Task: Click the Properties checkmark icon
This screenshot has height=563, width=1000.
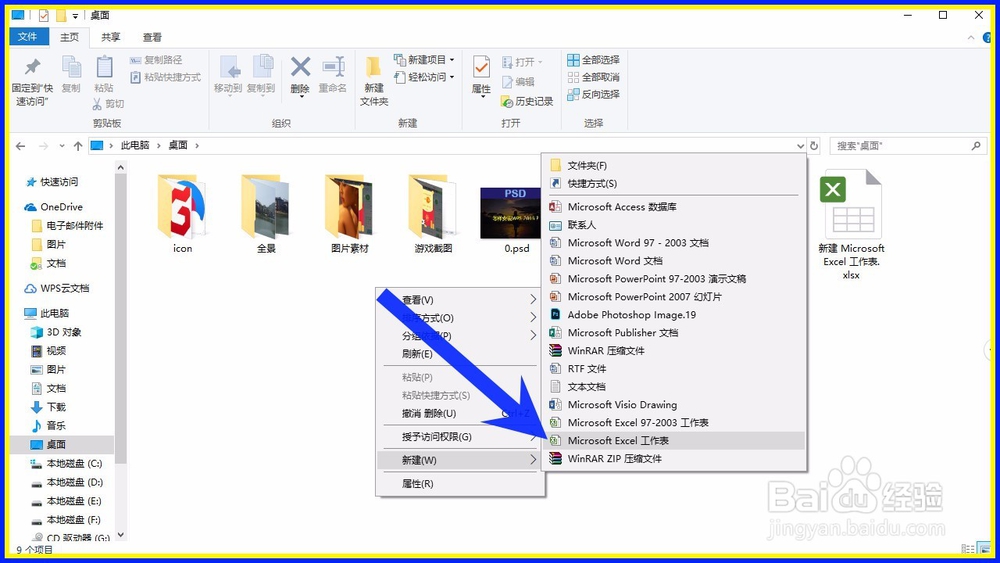Action: [482, 66]
